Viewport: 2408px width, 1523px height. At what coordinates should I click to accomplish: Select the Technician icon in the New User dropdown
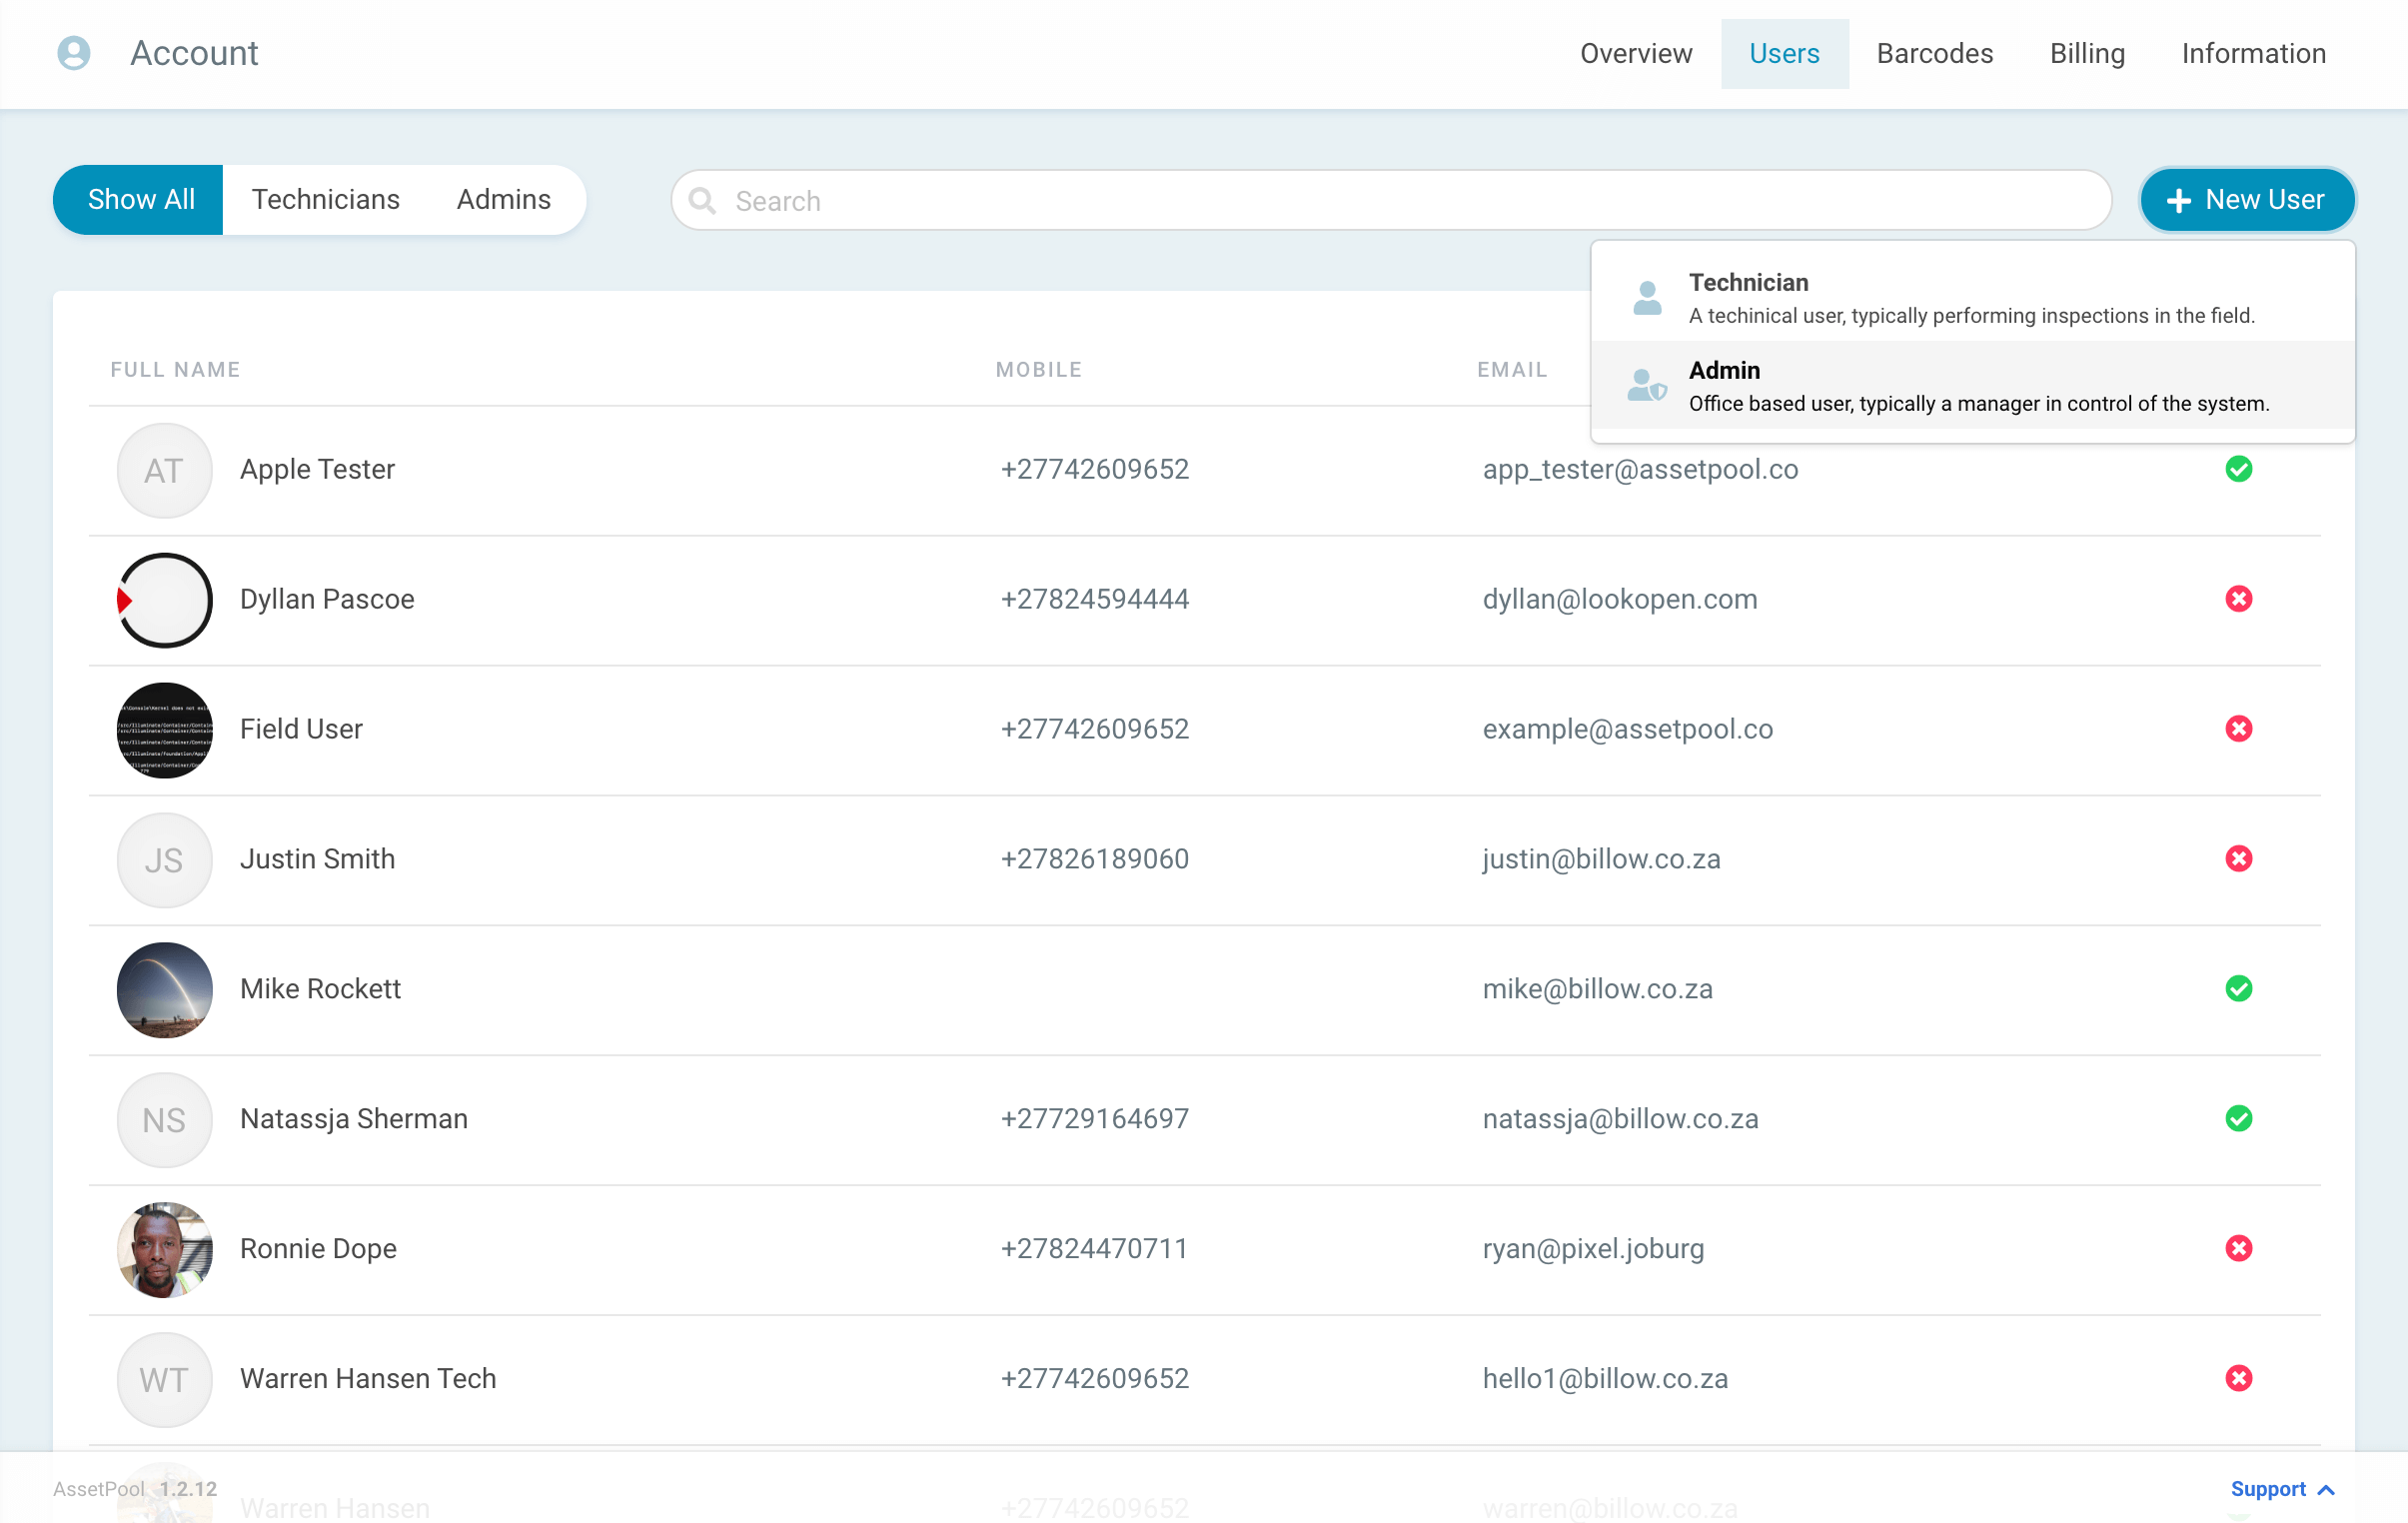(1646, 296)
